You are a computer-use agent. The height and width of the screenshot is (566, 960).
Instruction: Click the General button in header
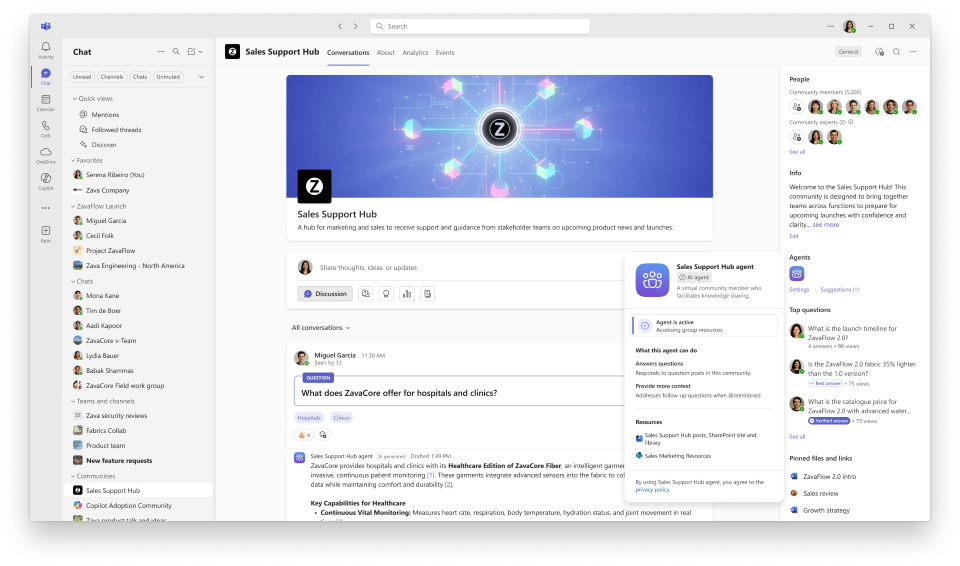pyautogui.click(x=849, y=52)
